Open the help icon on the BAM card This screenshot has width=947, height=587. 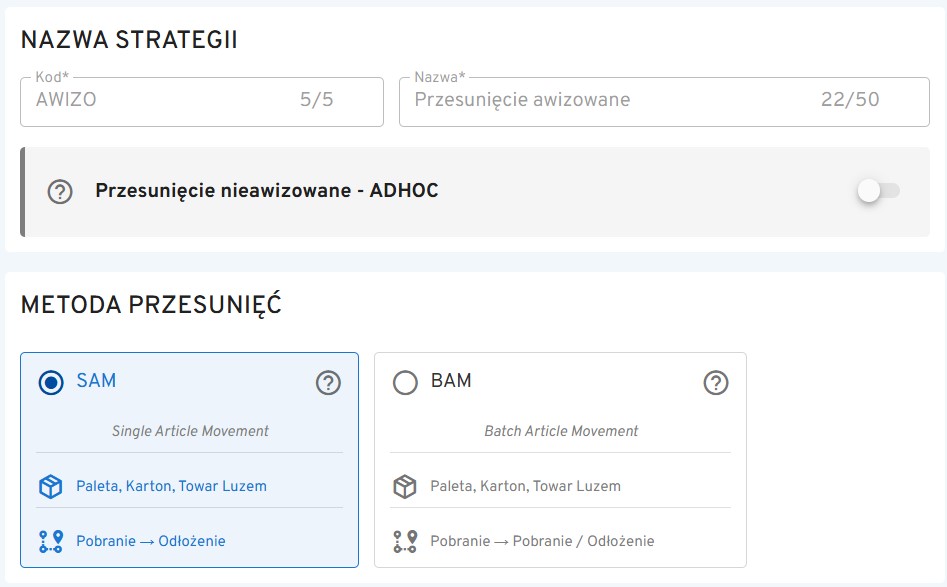(715, 382)
